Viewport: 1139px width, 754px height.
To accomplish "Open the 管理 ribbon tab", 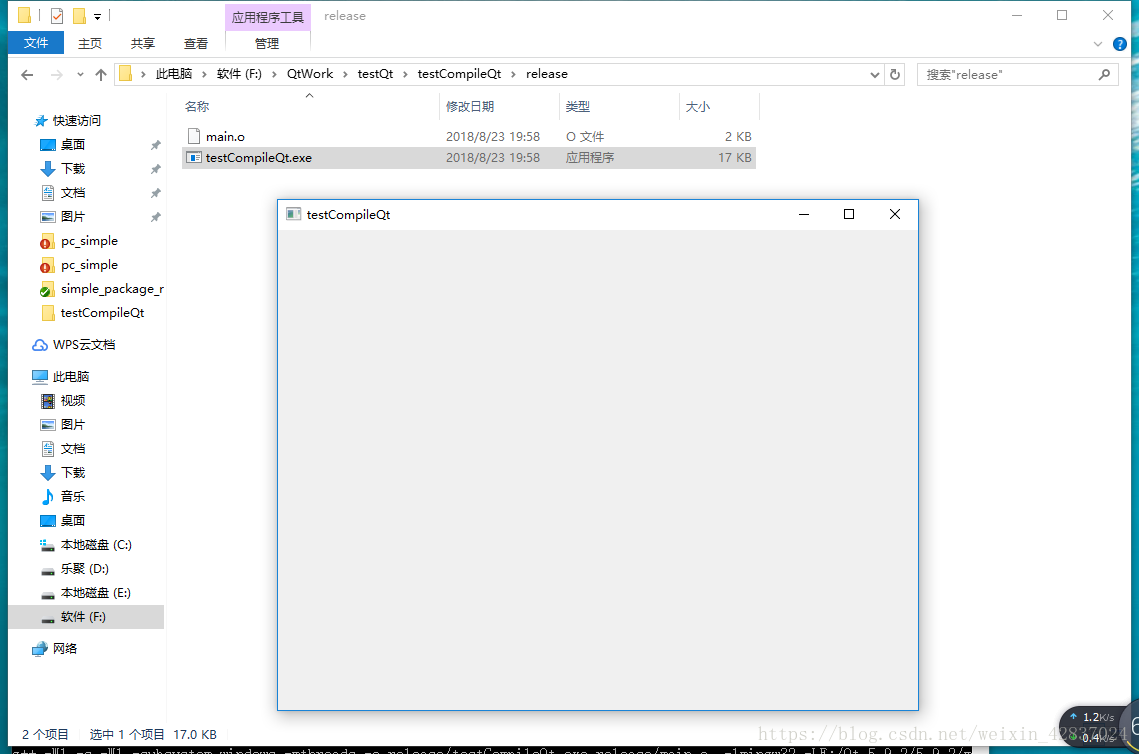I will point(267,44).
